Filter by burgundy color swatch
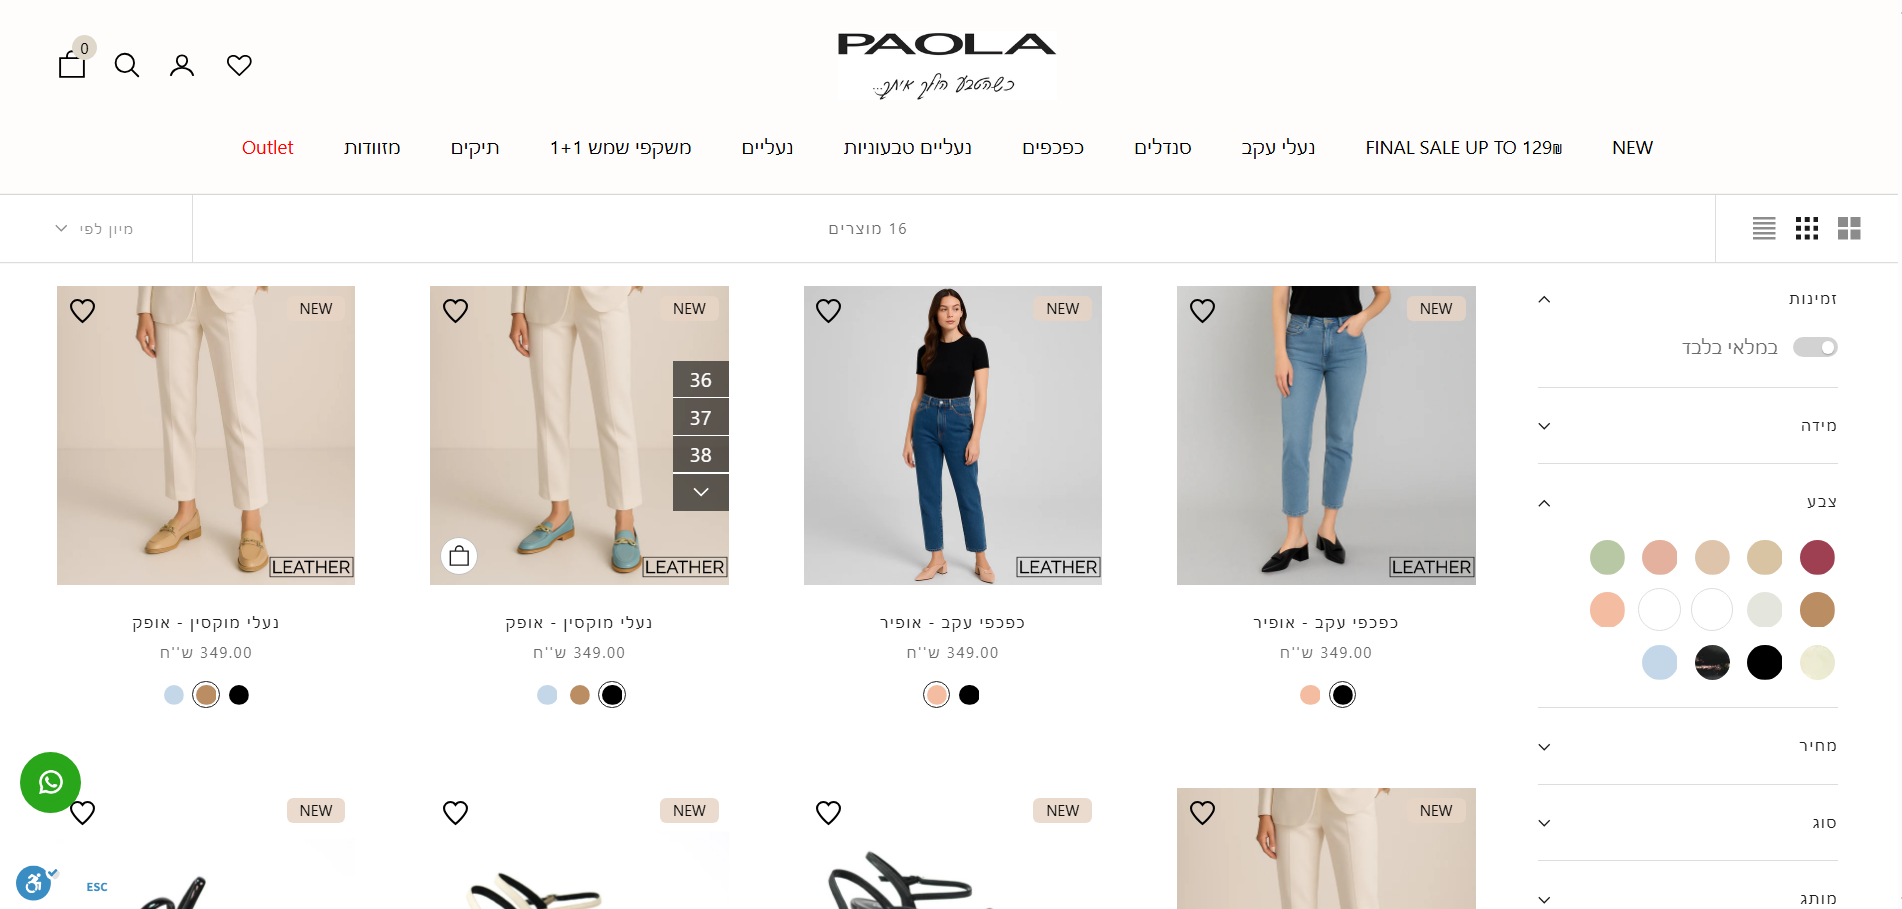 [1817, 557]
